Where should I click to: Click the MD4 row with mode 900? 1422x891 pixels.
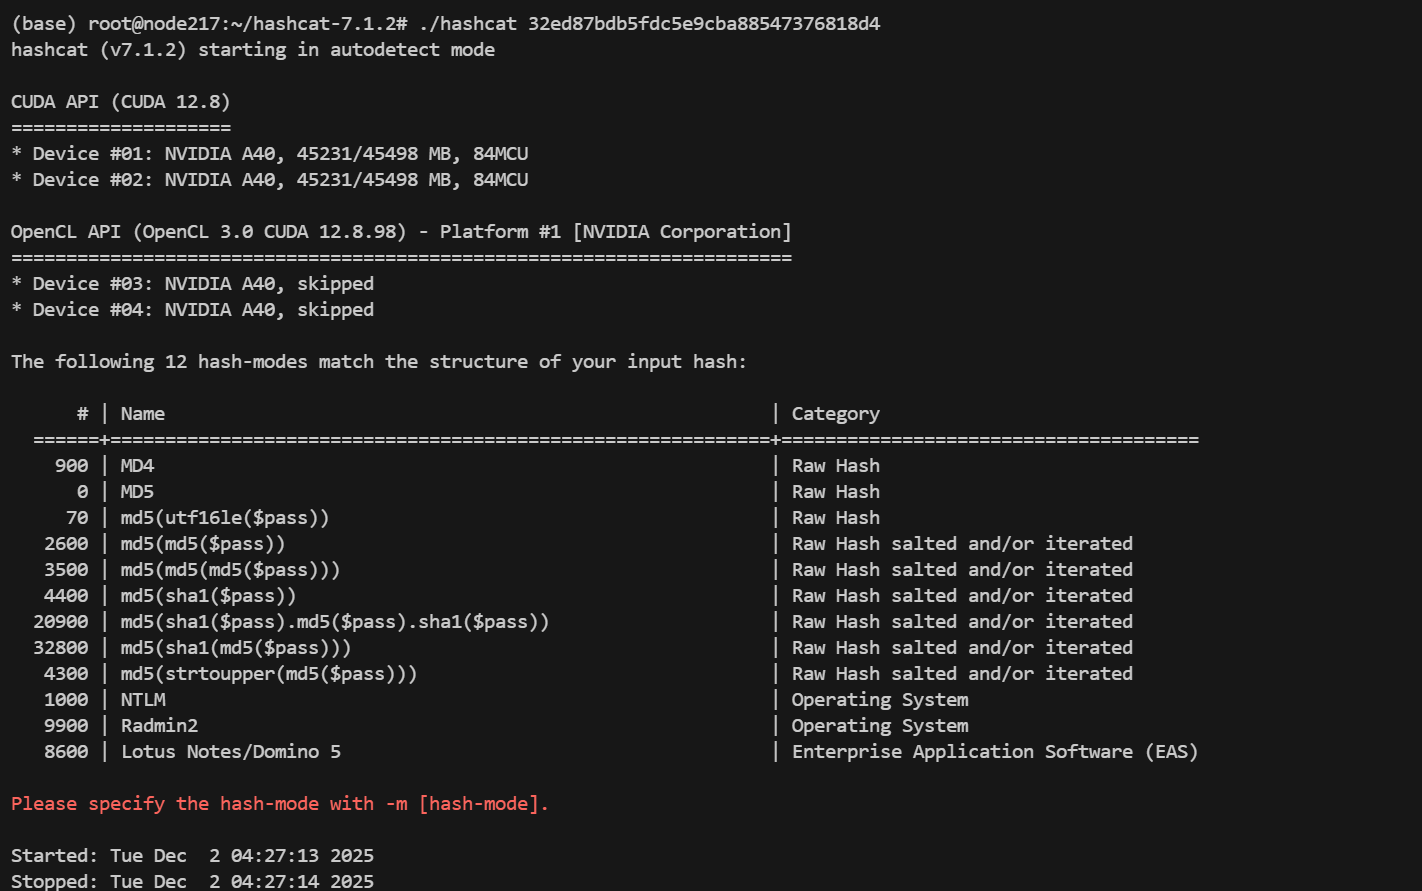point(137,466)
